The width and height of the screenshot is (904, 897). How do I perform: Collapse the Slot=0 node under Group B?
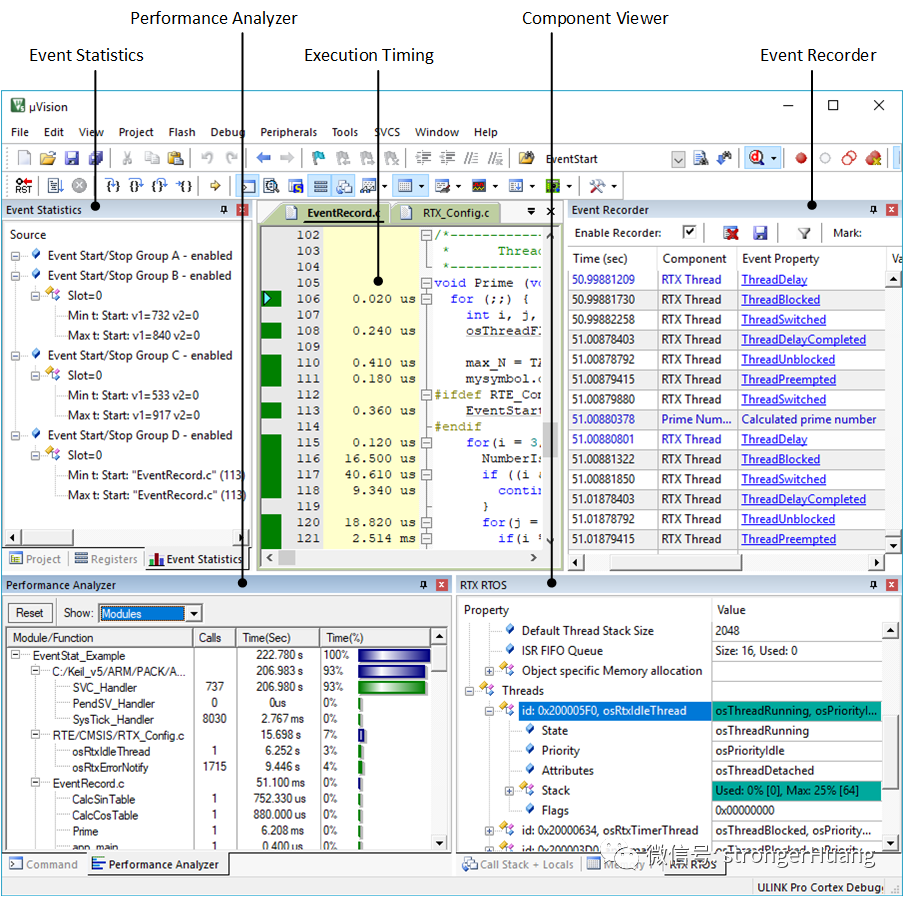(35, 296)
